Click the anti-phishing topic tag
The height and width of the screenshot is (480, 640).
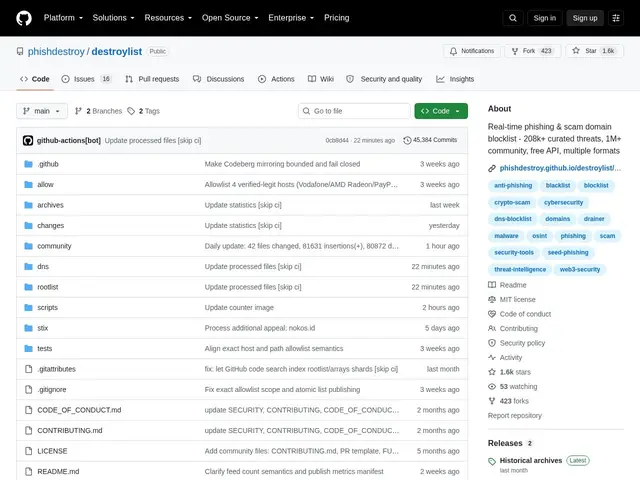(x=513, y=185)
